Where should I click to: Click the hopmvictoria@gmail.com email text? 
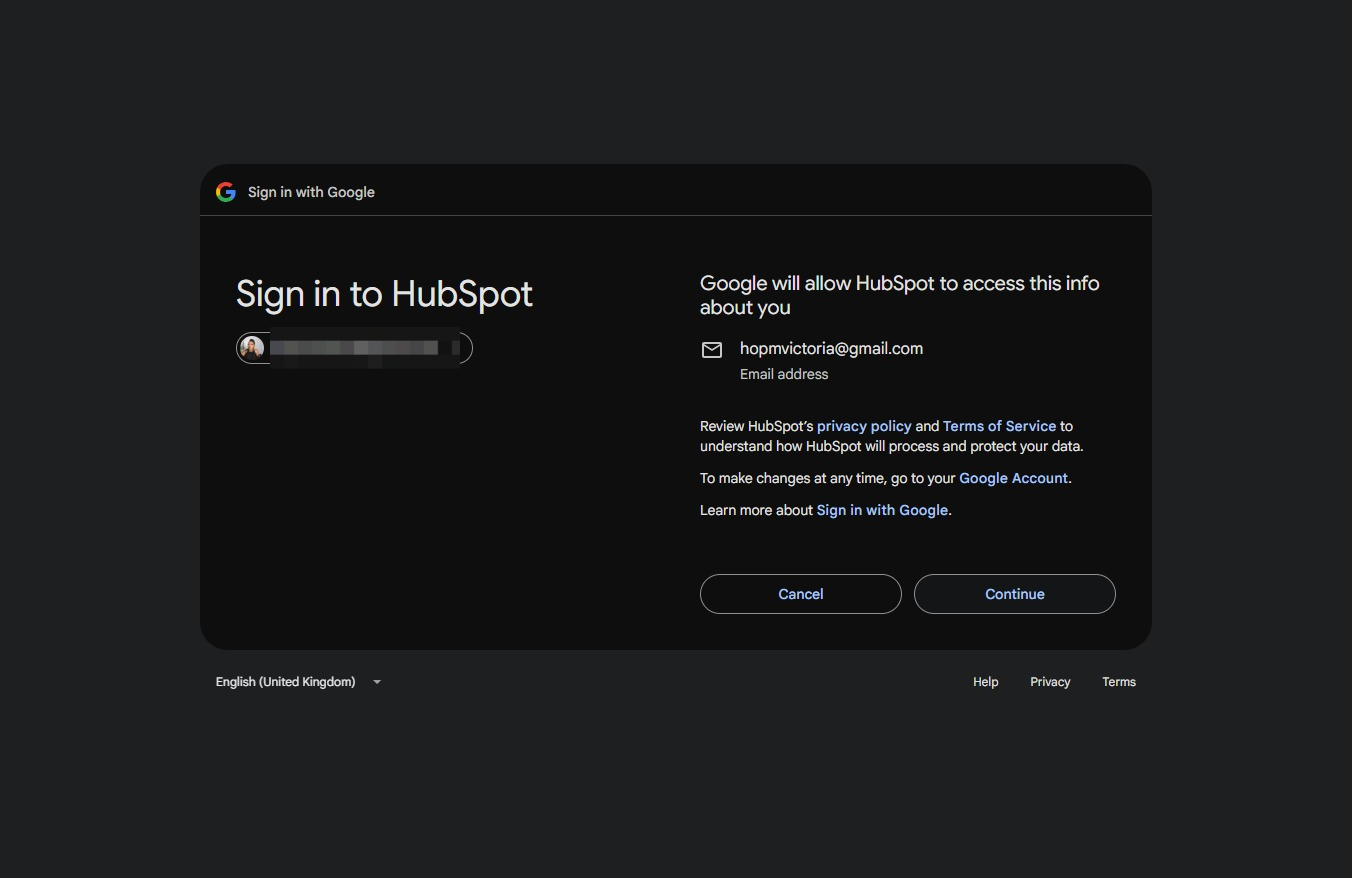(831, 348)
